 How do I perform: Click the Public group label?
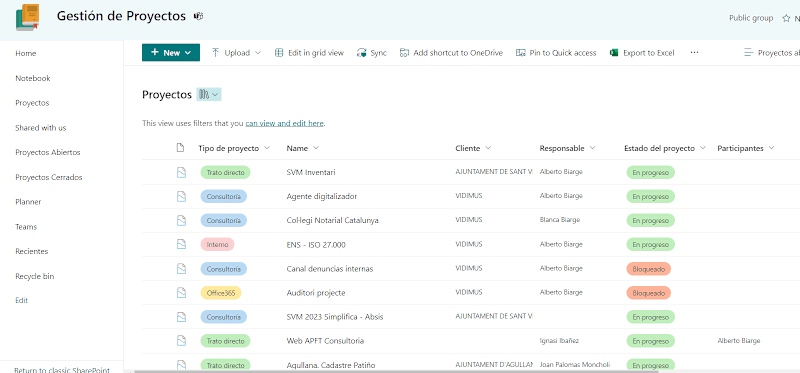pyautogui.click(x=751, y=18)
